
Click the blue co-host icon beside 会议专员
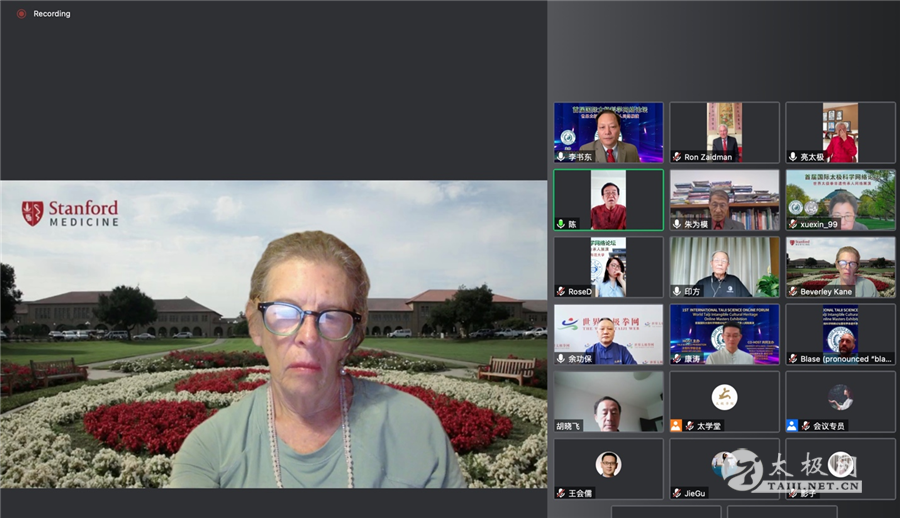click(793, 426)
